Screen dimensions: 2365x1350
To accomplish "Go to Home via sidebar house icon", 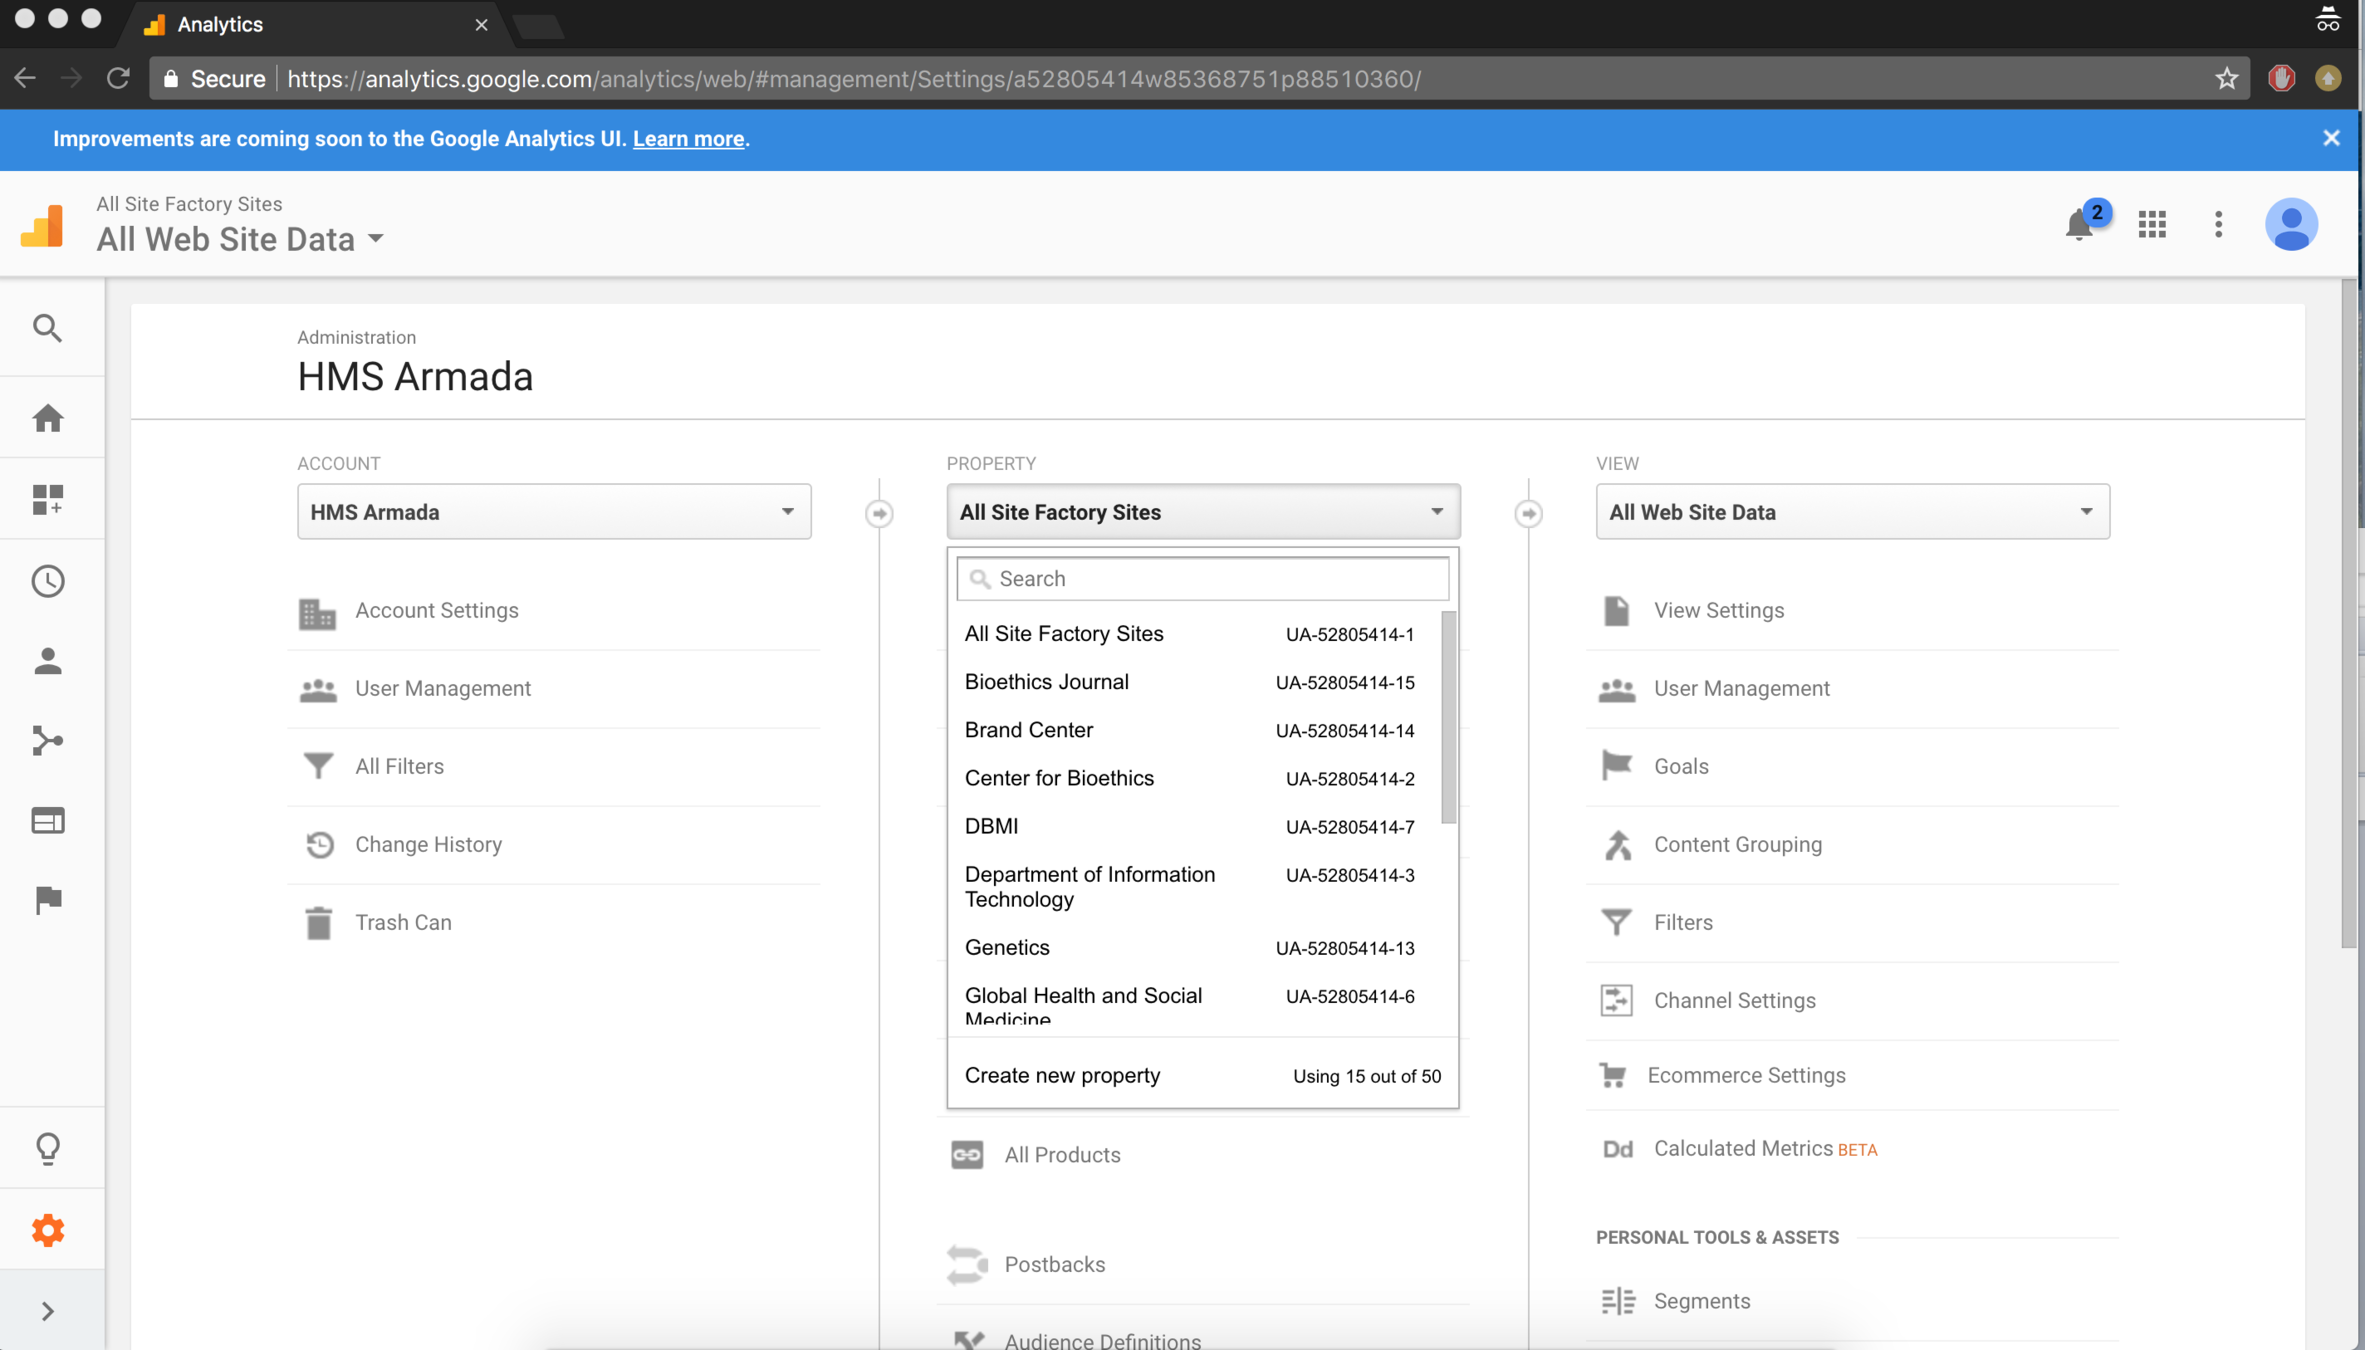I will (47, 417).
